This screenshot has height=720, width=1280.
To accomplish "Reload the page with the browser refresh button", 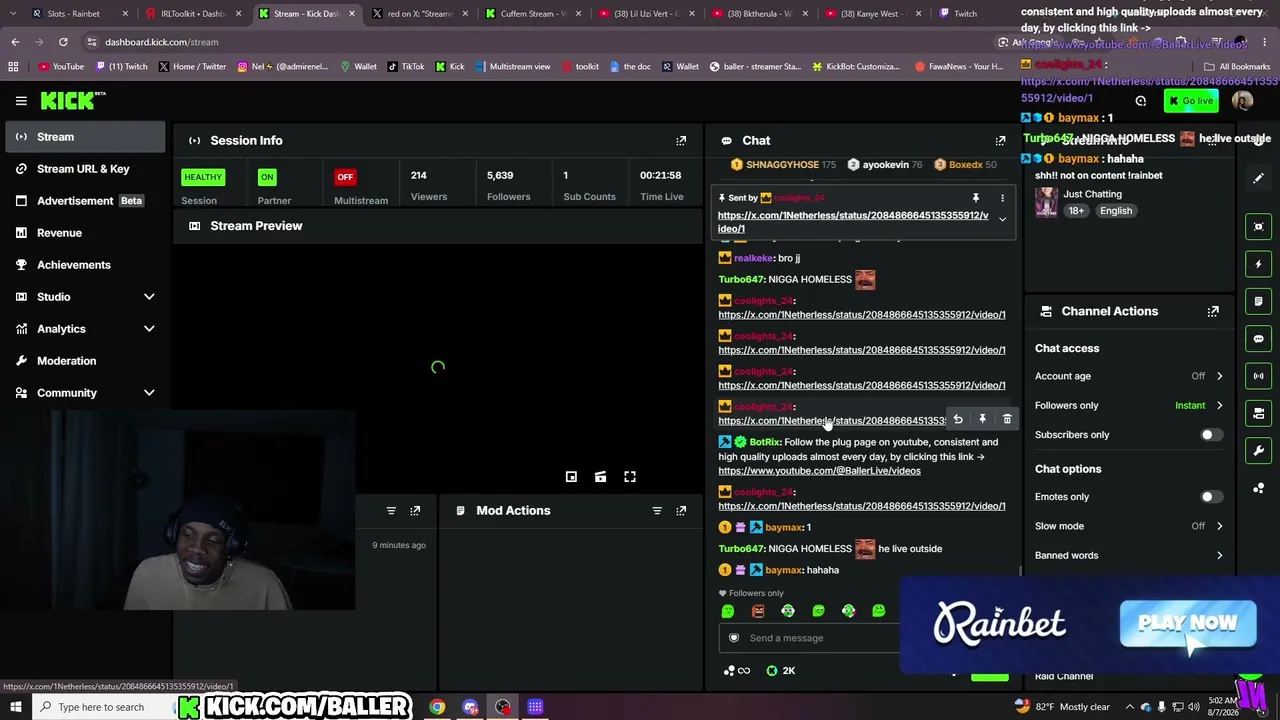I will pyautogui.click(x=63, y=42).
